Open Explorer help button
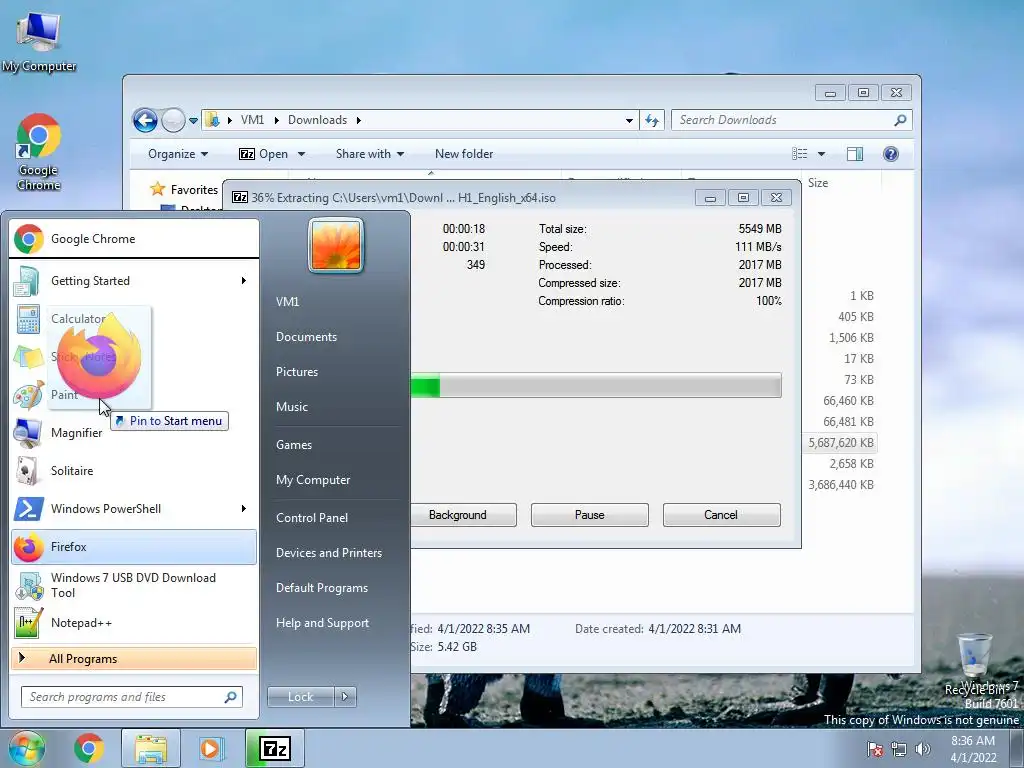1024x768 pixels. tap(891, 154)
